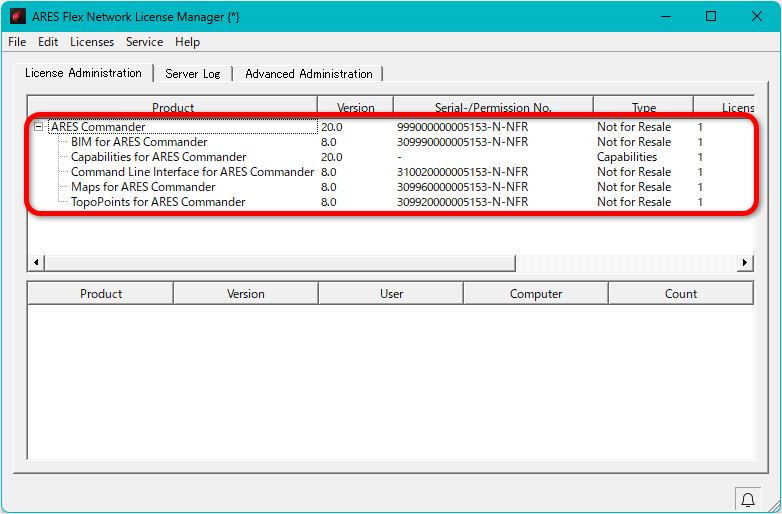Close the License Manager window
The image size is (782, 514).
(x=757, y=16)
